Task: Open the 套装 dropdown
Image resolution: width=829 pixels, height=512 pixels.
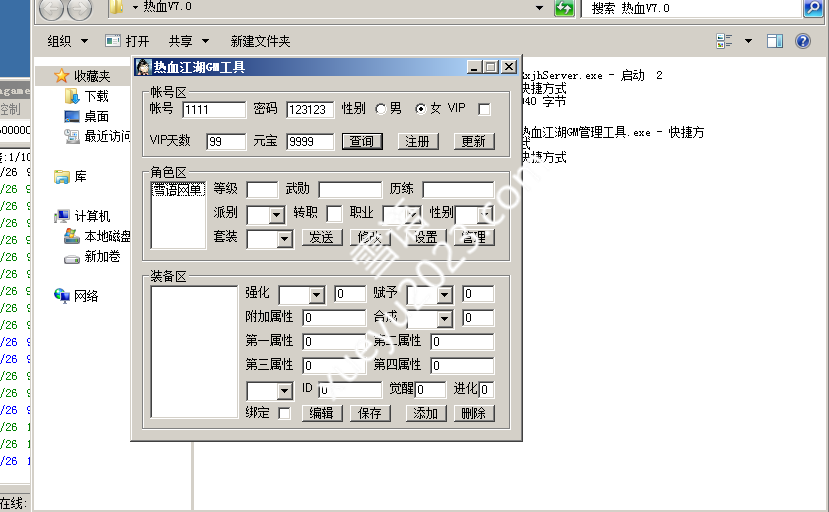Action: click(284, 239)
